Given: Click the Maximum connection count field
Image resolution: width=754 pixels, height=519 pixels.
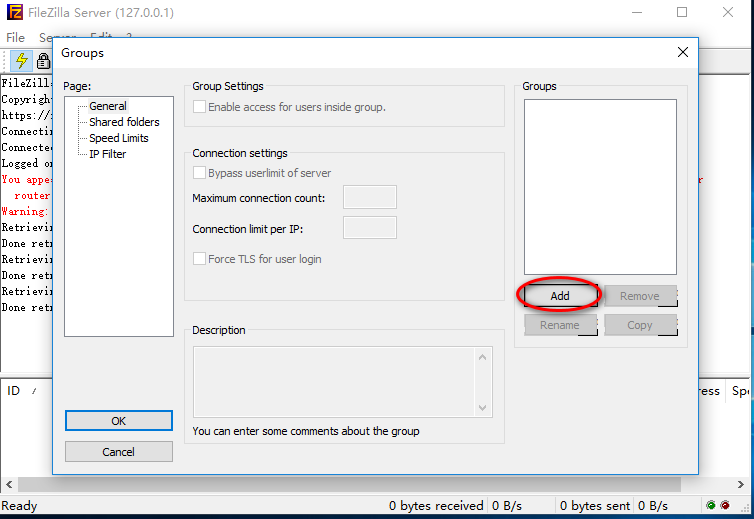Looking at the screenshot, I should tap(370, 197).
